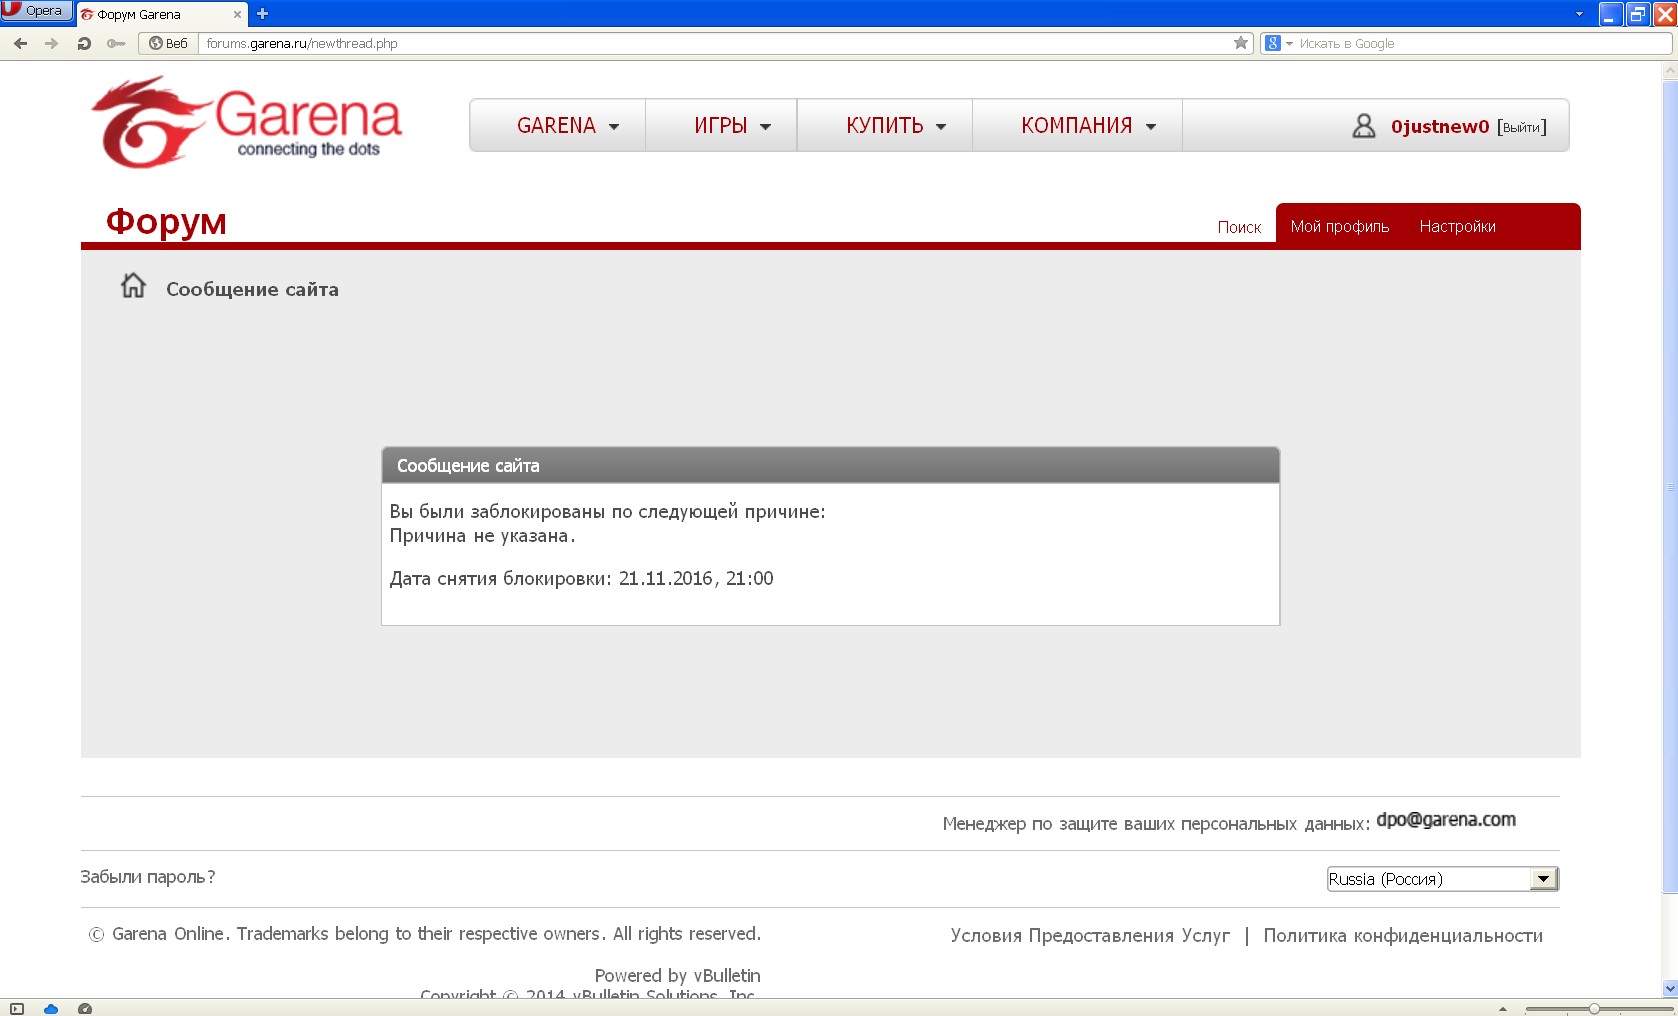Open the Google search engine selector
The height and width of the screenshot is (1016, 1678).
point(1278,43)
